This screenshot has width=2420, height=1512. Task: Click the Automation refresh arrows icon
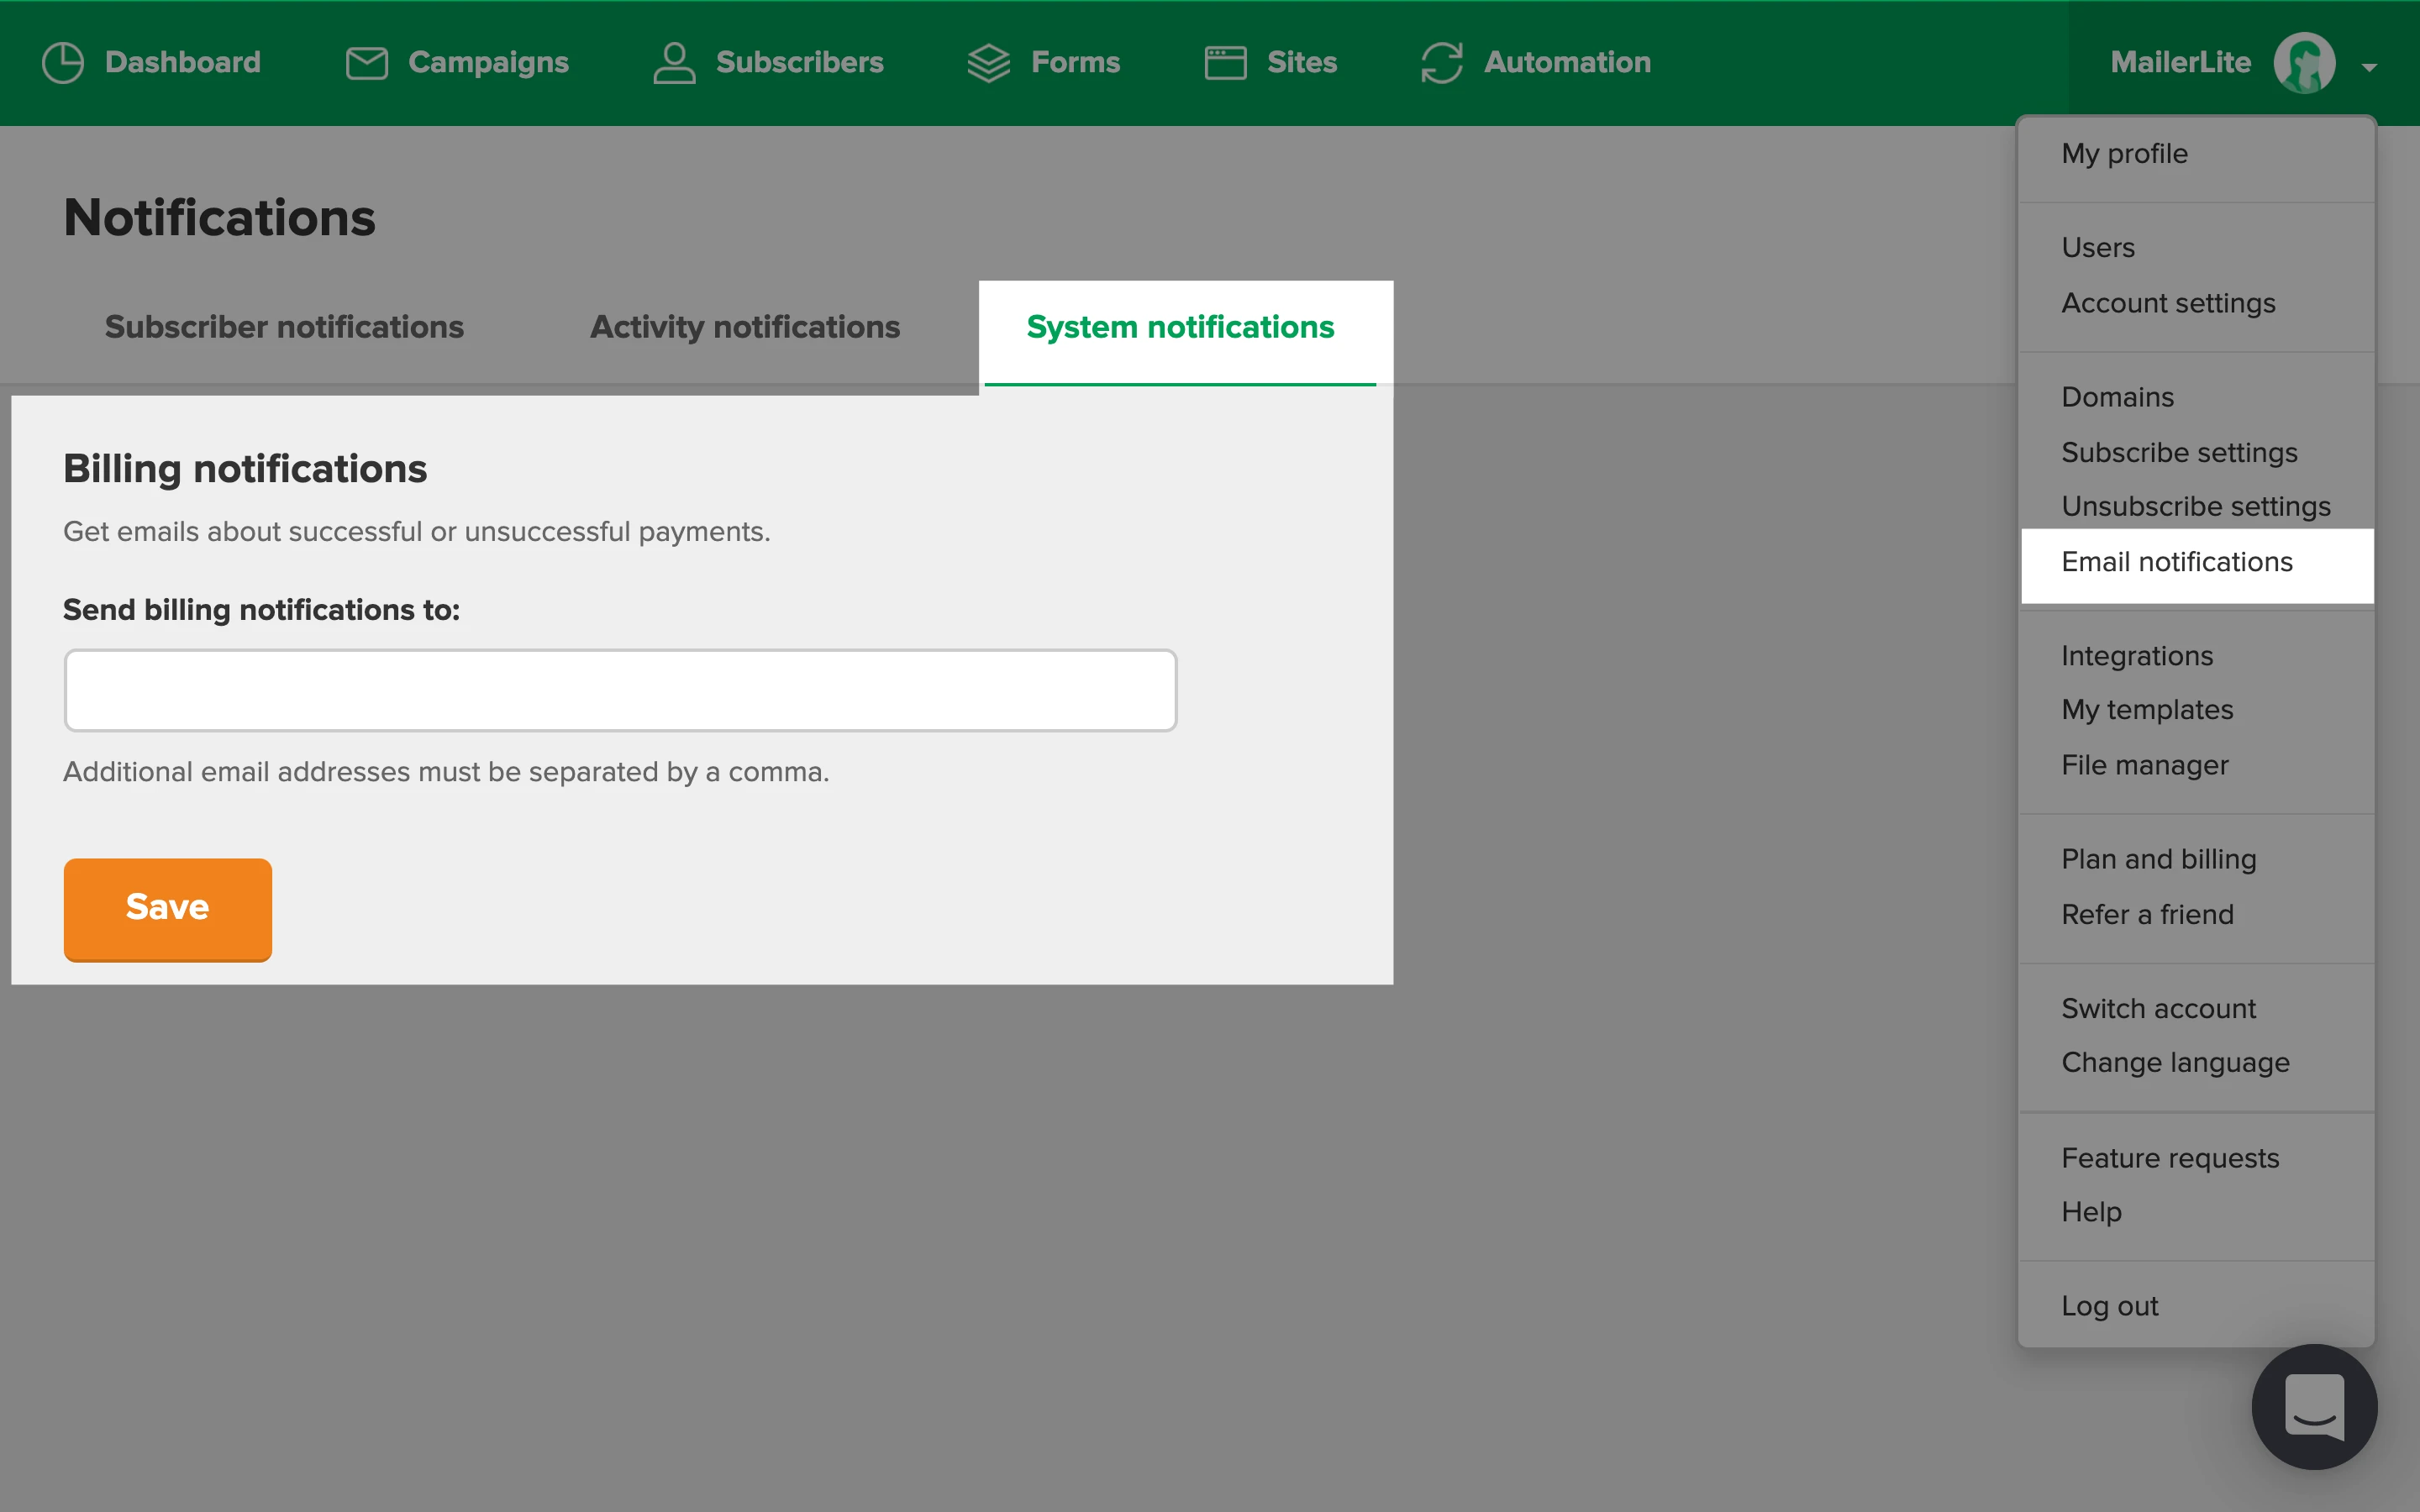(x=1441, y=63)
